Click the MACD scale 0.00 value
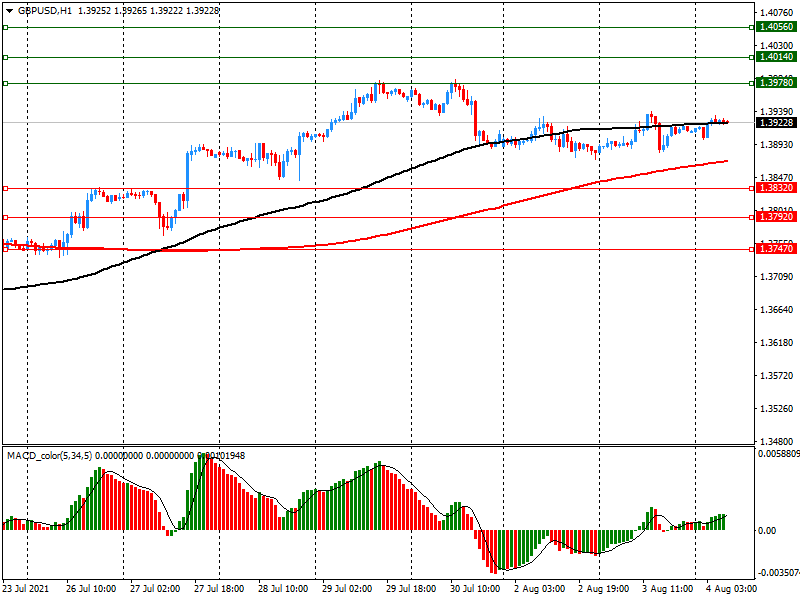This screenshot has height=600, width=800. coord(767,531)
